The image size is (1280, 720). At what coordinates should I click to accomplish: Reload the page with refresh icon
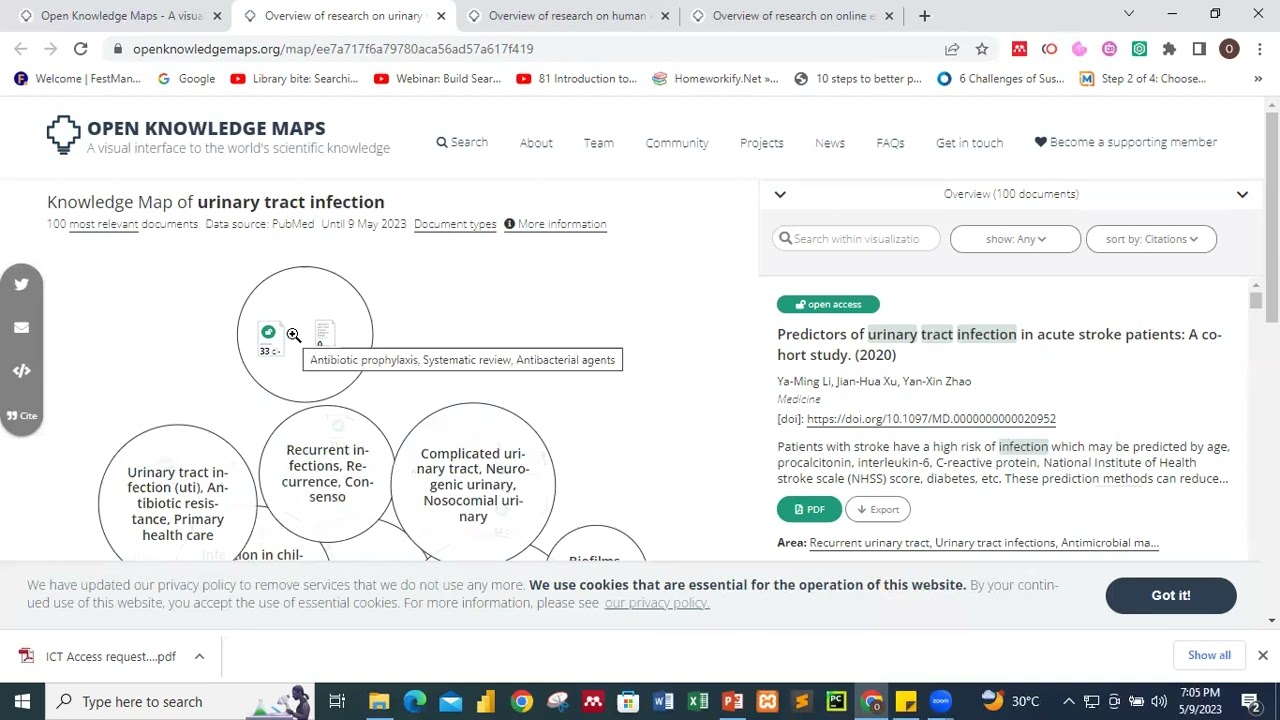point(80,48)
